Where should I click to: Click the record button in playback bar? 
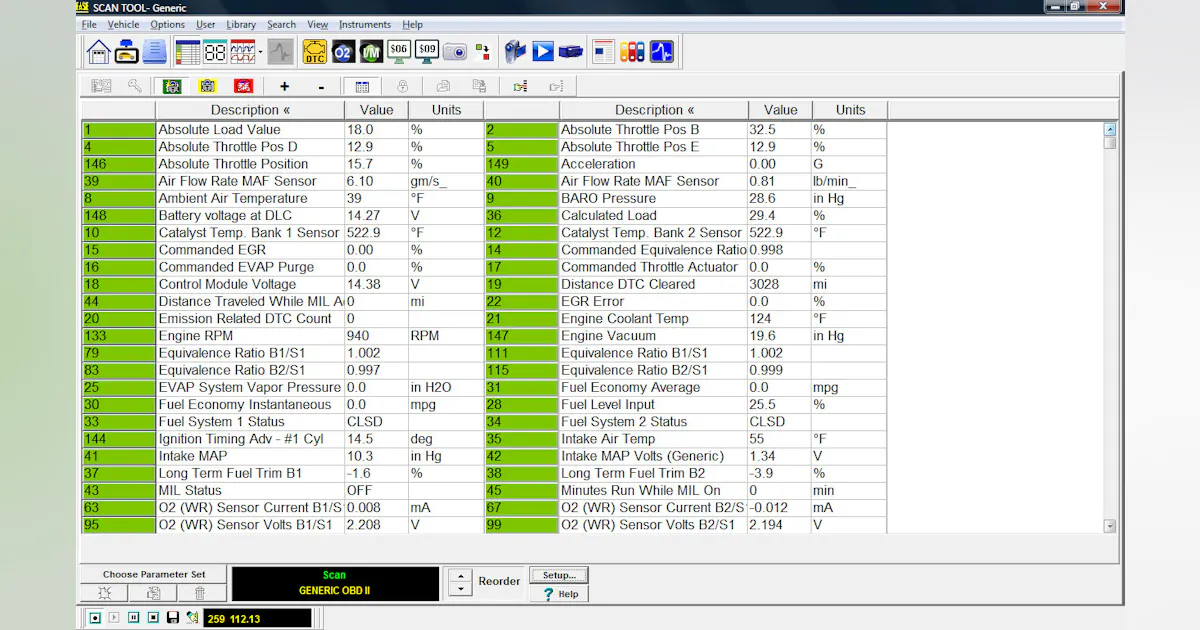(x=95, y=618)
